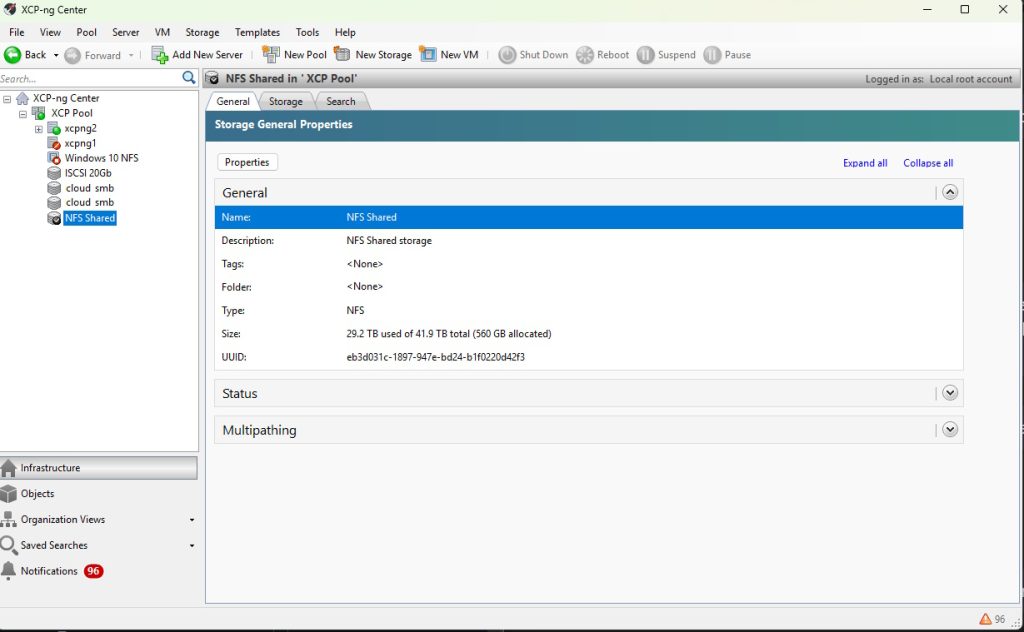Open the Organization Views dropdown
The height and width of the screenshot is (632, 1024).
point(191,520)
